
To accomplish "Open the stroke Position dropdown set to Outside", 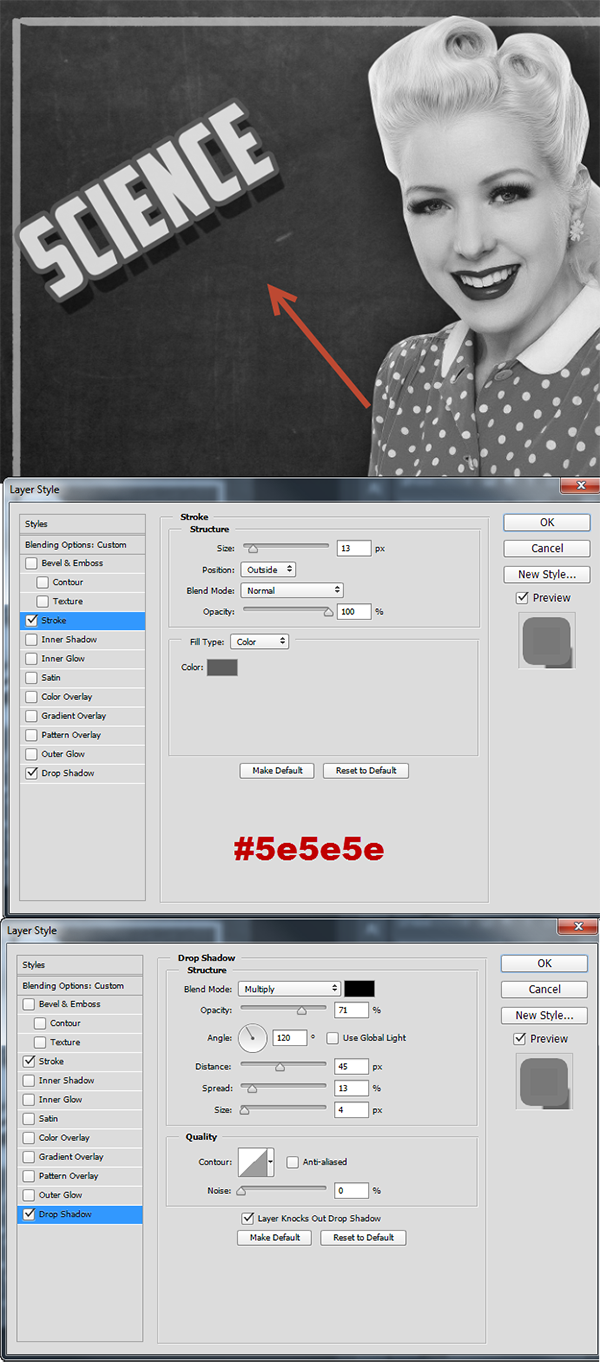I will [x=268, y=570].
